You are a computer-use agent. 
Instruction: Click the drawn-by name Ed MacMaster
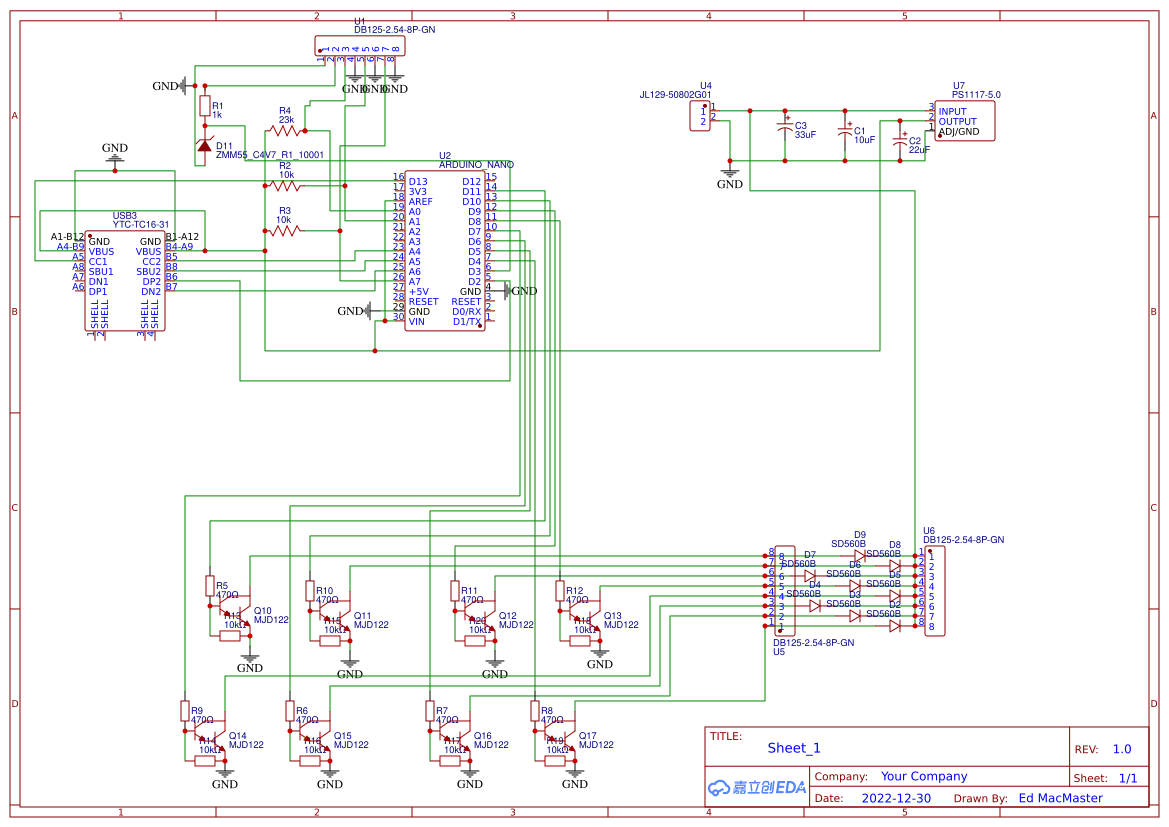(1062, 798)
